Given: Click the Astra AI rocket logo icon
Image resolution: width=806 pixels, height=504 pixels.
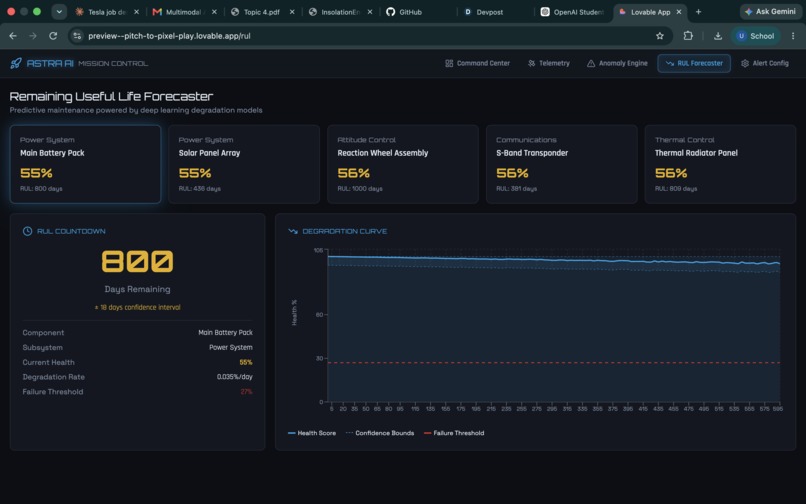Looking at the screenshot, I should tap(16, 63).
